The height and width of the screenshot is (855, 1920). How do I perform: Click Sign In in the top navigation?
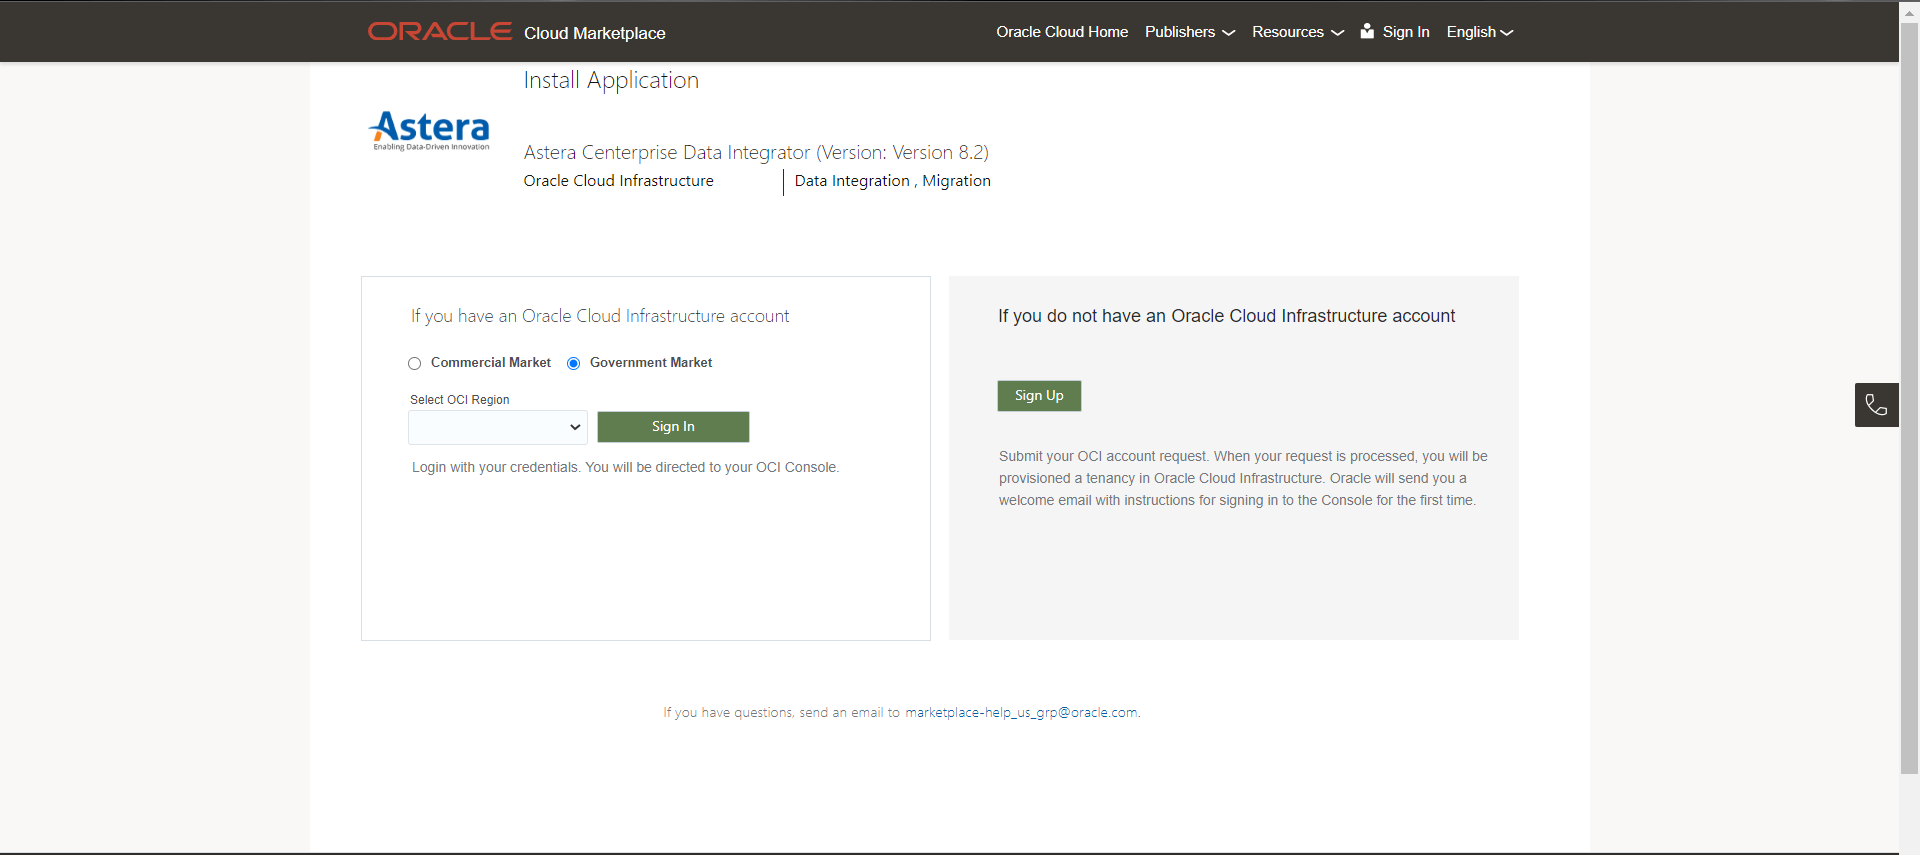[1405, 32]
